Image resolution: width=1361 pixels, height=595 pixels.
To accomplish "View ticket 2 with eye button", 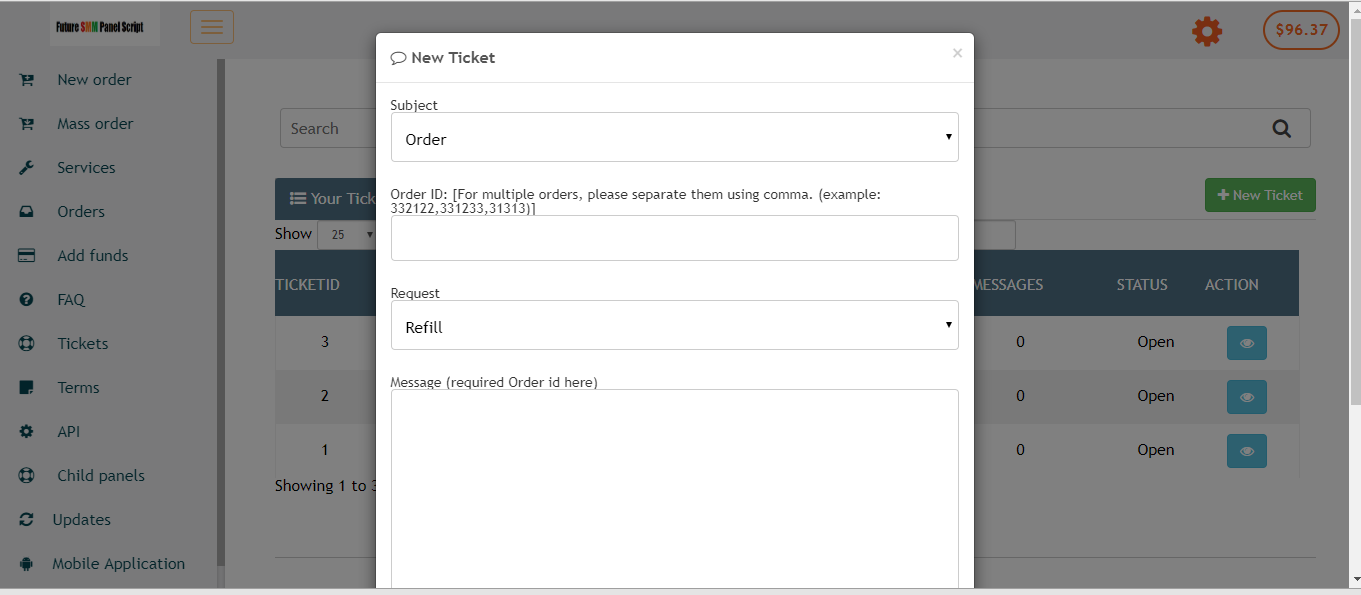I will coord(1246,396).
